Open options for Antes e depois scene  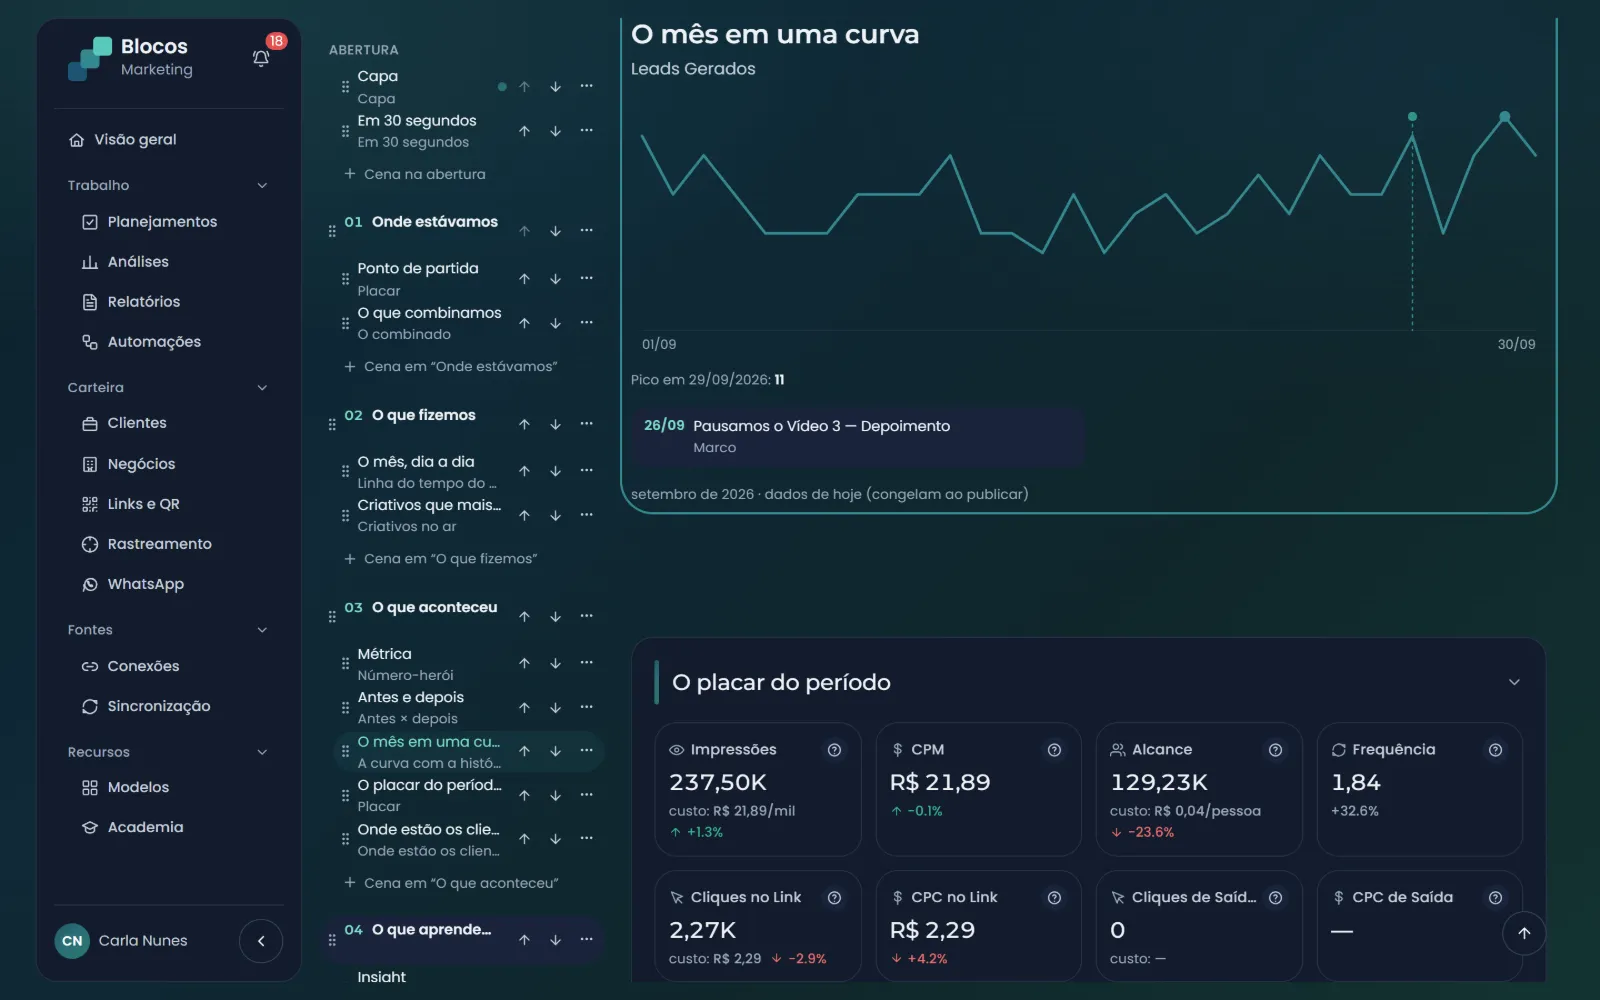point(587,707)
